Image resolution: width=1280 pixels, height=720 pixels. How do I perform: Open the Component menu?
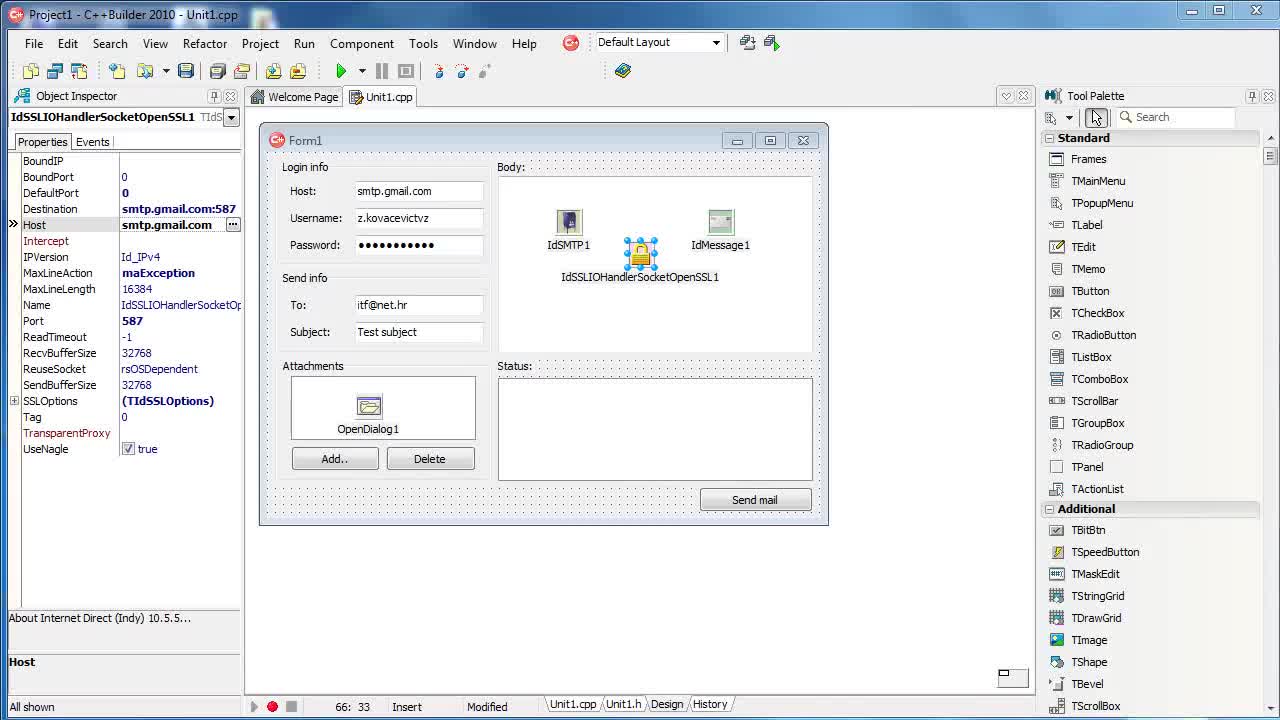point(361,43)
